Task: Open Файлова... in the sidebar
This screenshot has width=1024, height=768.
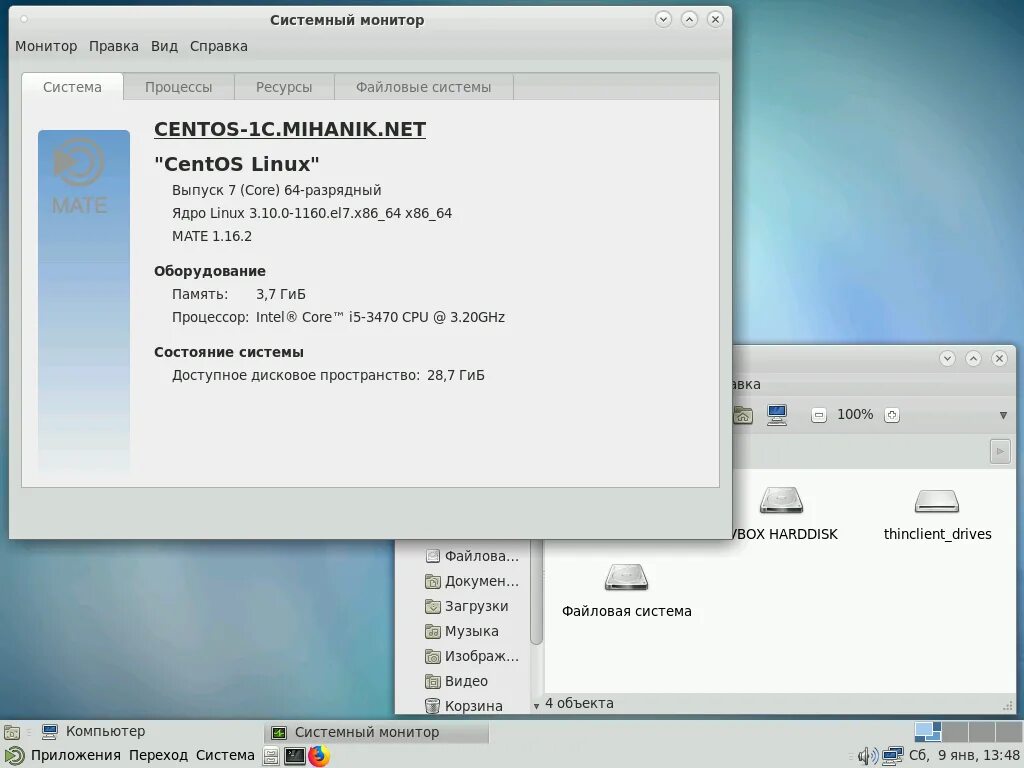Action: pos(472,556)
